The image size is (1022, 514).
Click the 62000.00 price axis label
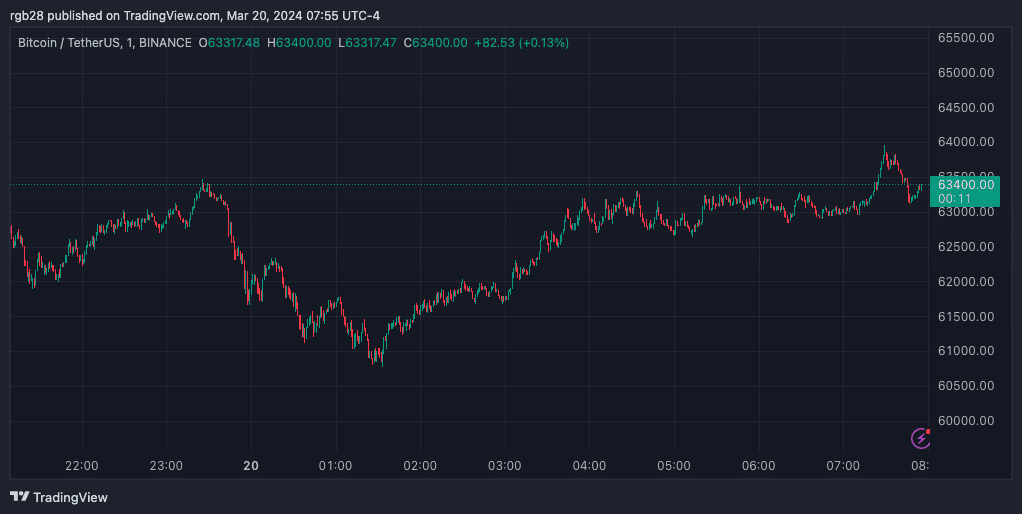click(x=965, y=281)
